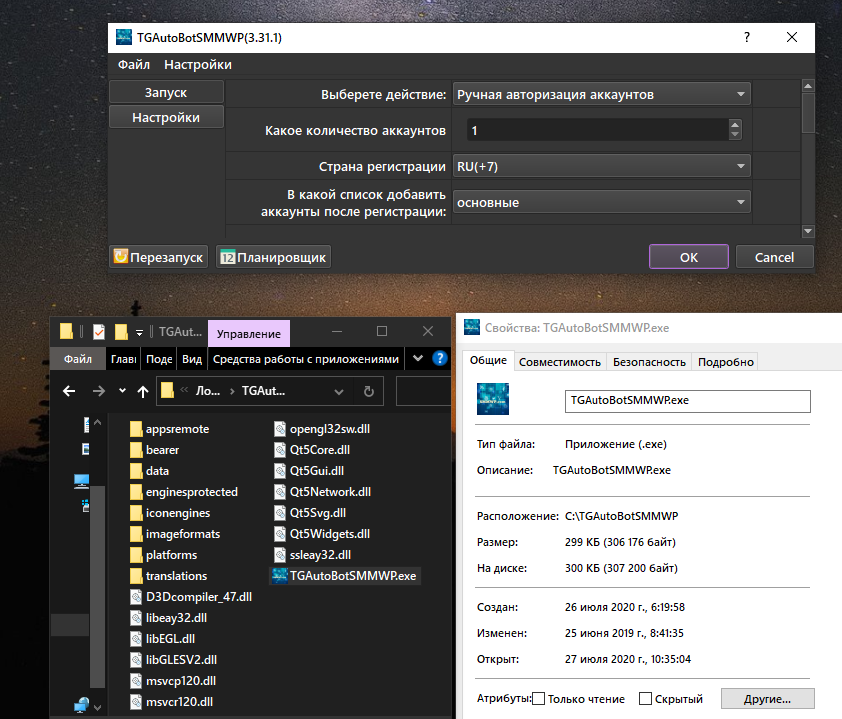Viewport: 842px width, 719px height.
Task: Open address bar history dropdown
Action: coord(339,391)
